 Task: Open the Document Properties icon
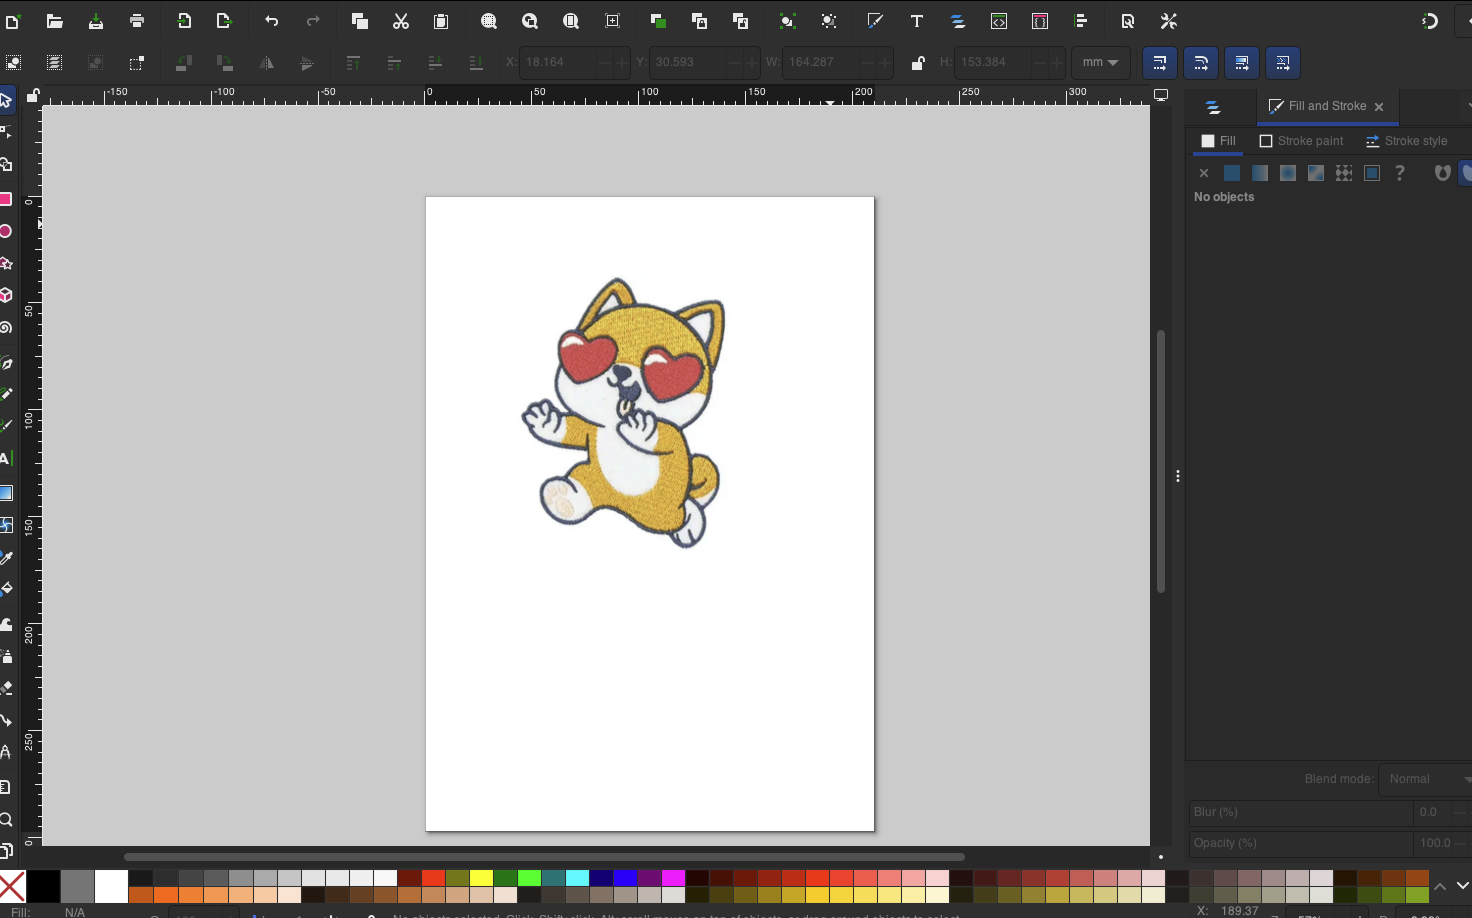point(1128,21)
